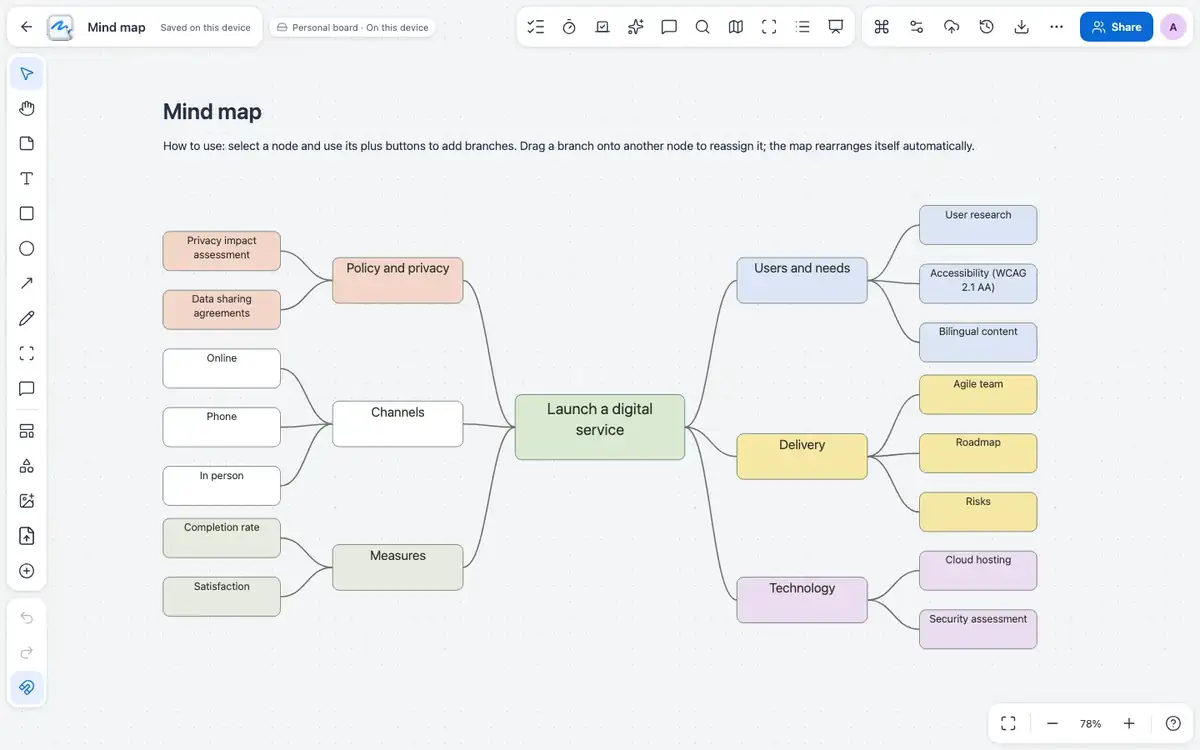
Task: Open more tools with the plus icon
Action: 27,571
